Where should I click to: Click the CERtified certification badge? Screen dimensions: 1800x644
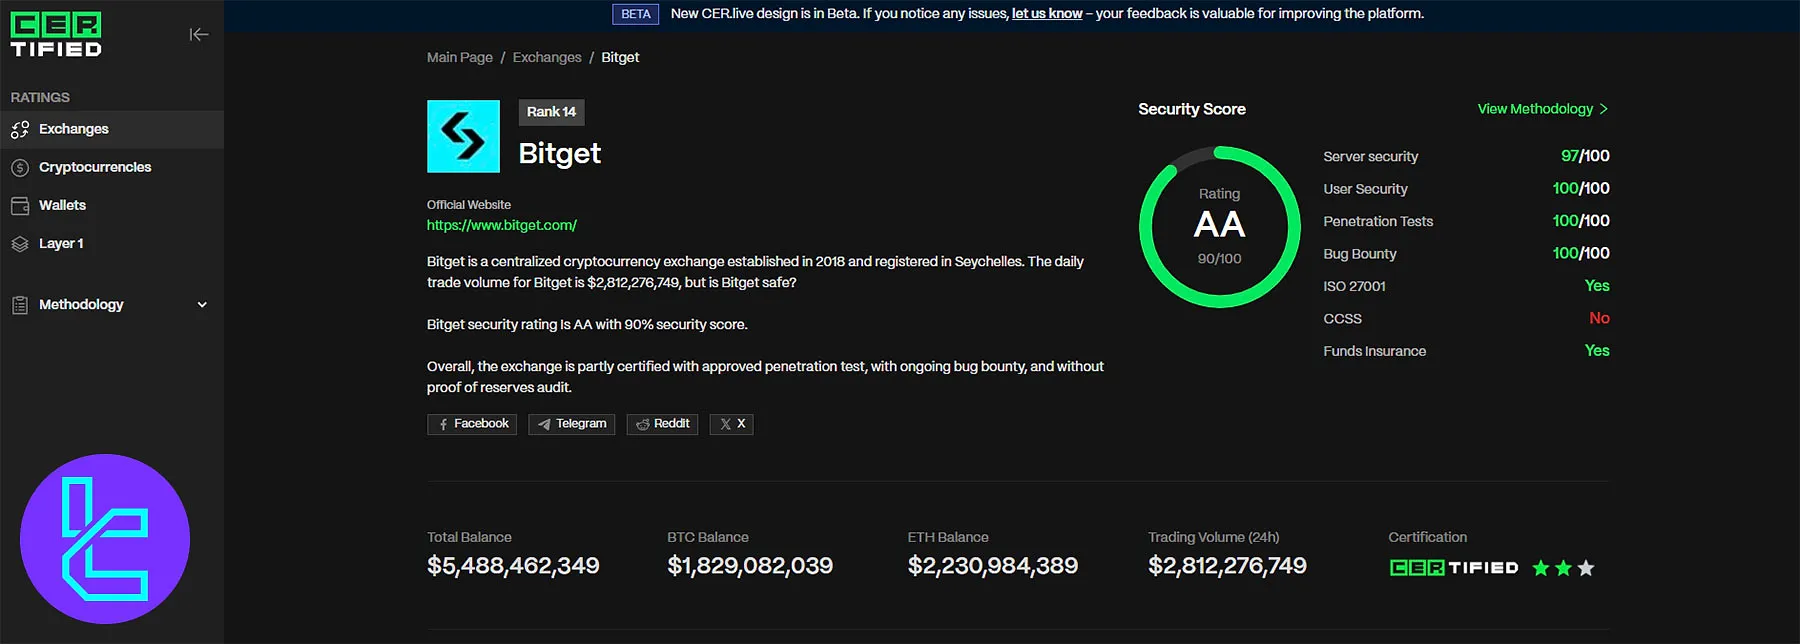click(x=1454, y=568)
